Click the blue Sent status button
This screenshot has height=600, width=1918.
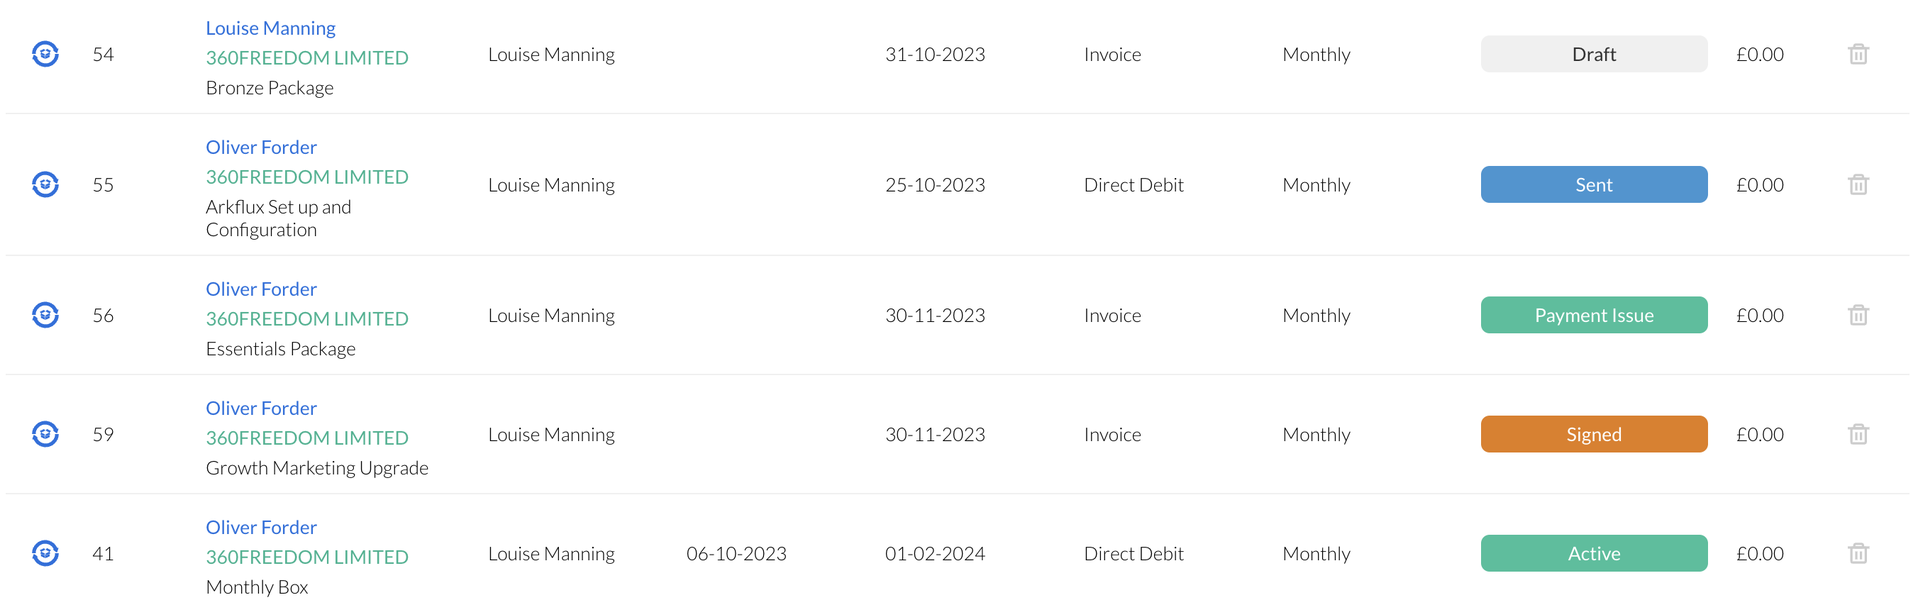(1593, 184)
